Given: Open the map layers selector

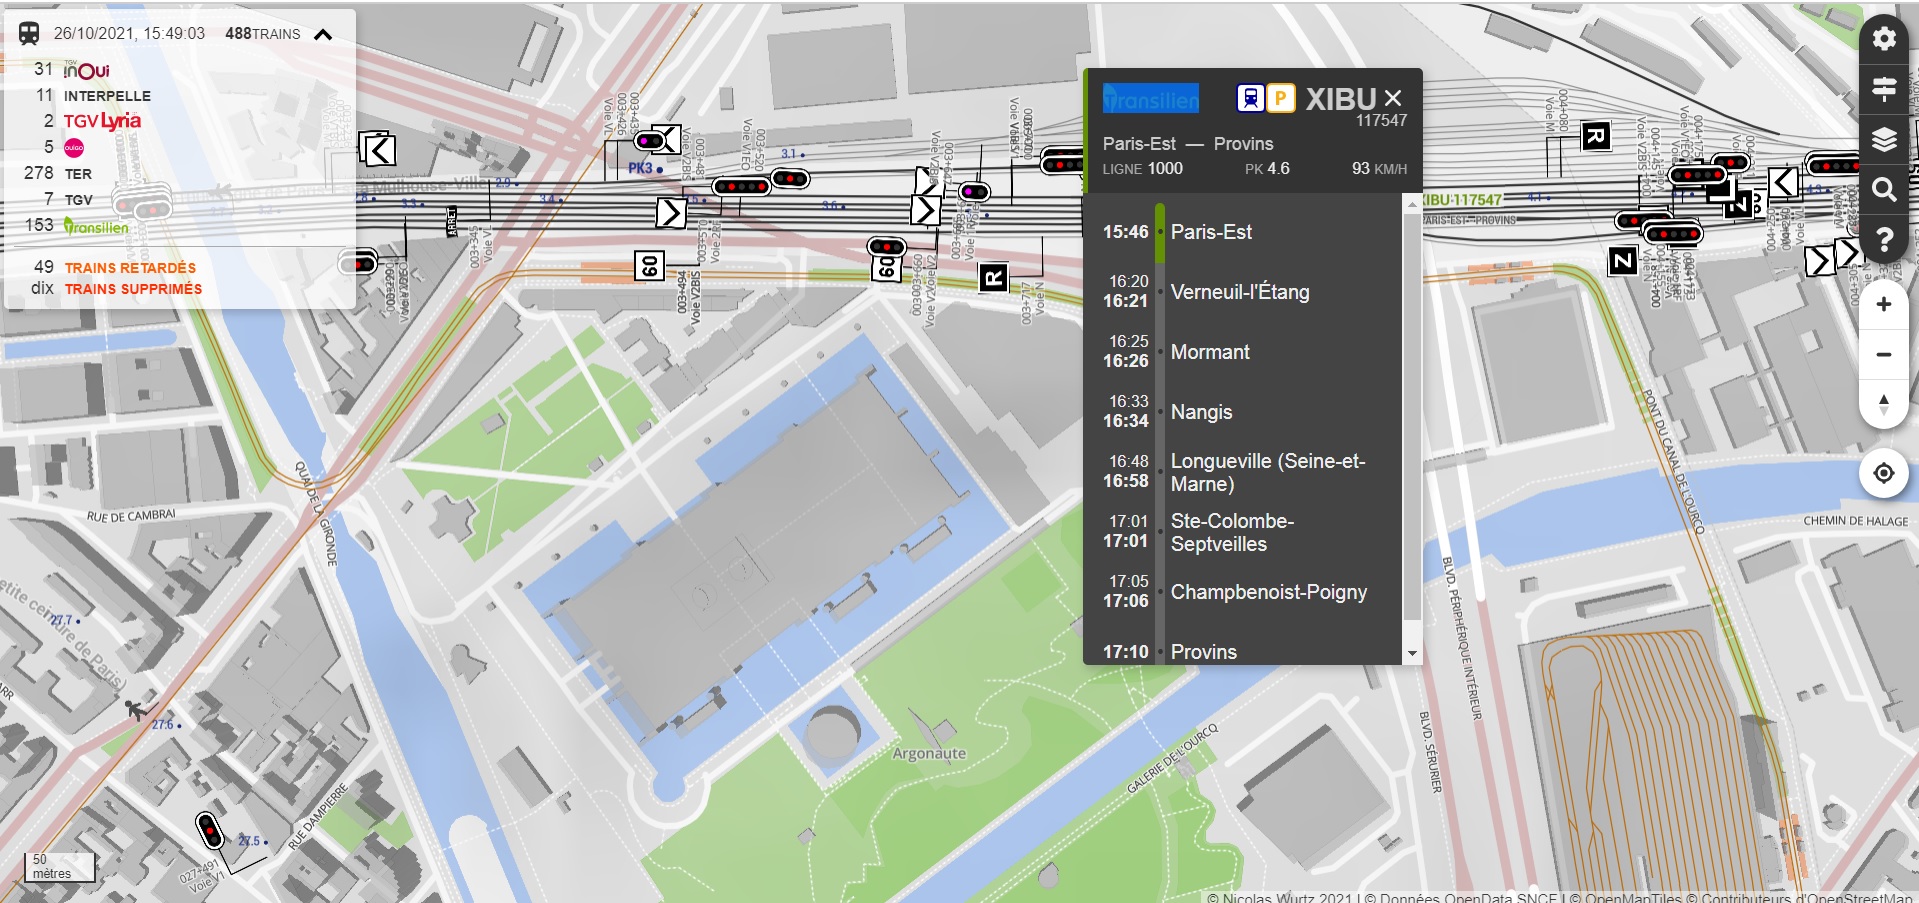Looking at the screenshot, I should tap(1884, 139).
